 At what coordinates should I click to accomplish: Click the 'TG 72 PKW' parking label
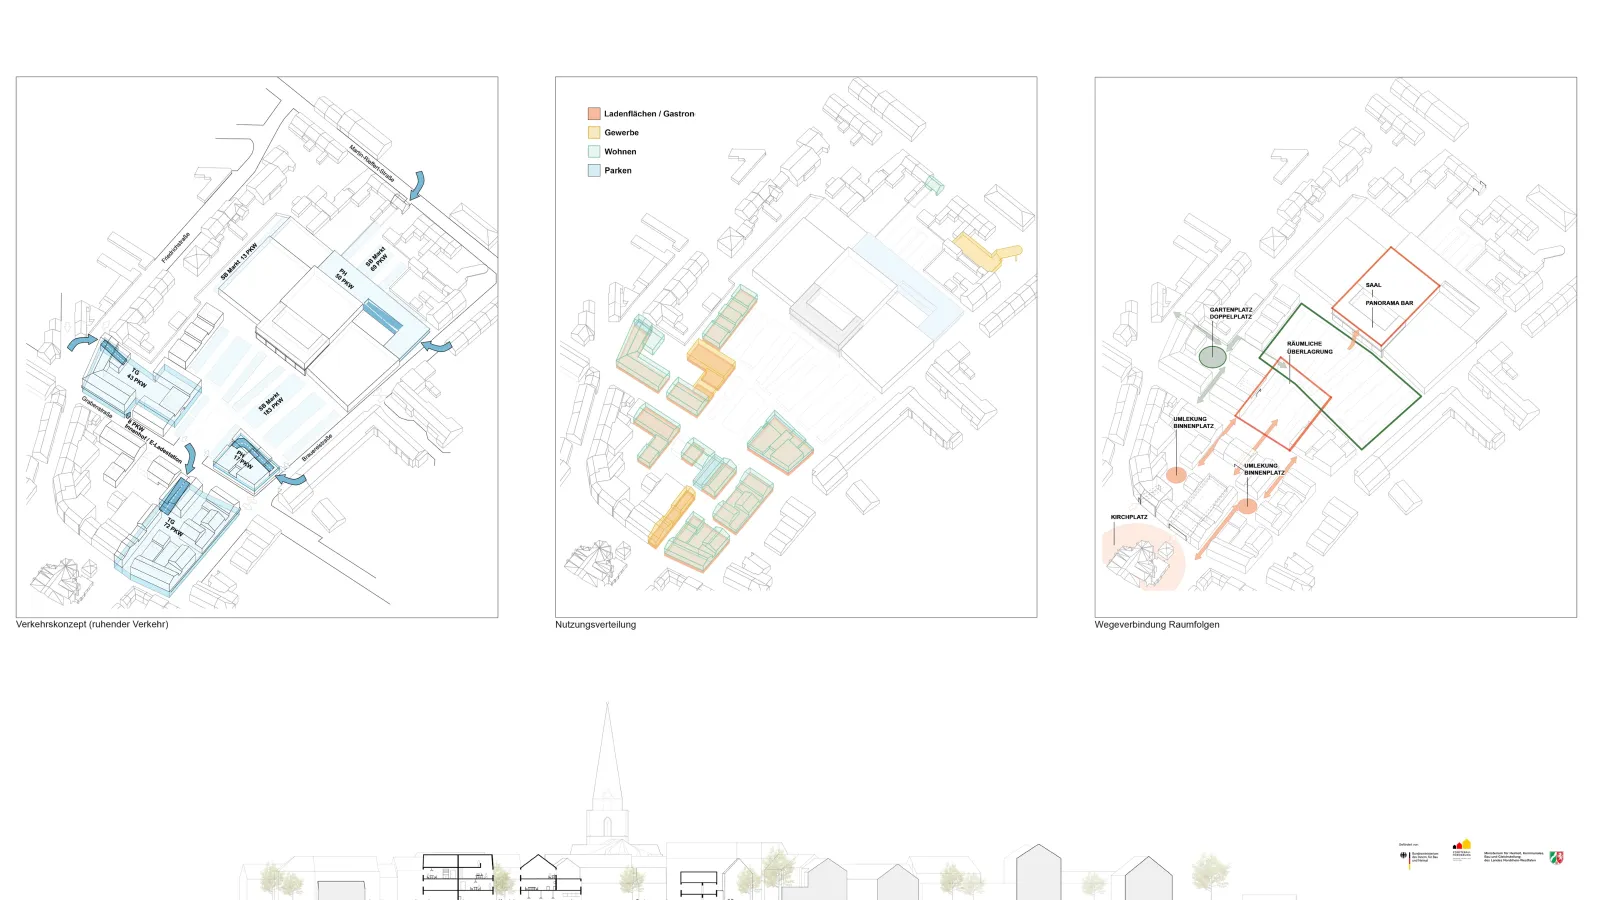(172, 528)
